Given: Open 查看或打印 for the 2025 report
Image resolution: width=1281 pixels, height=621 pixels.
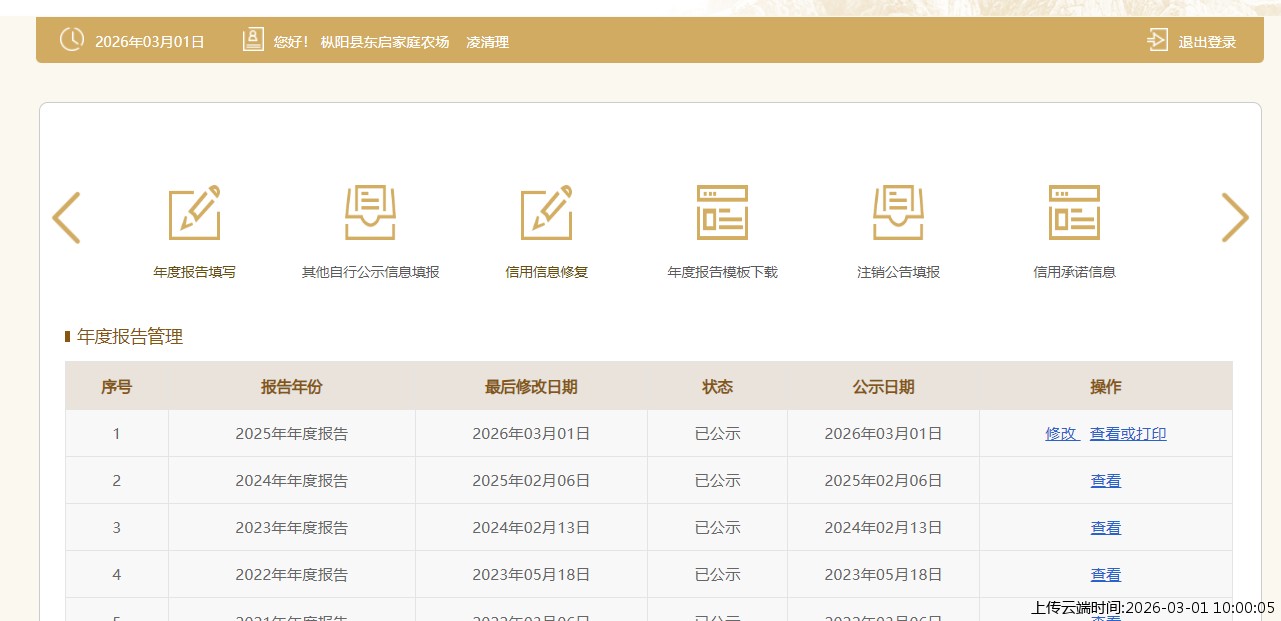Looking at the screenshot, I should point(1128,434).
